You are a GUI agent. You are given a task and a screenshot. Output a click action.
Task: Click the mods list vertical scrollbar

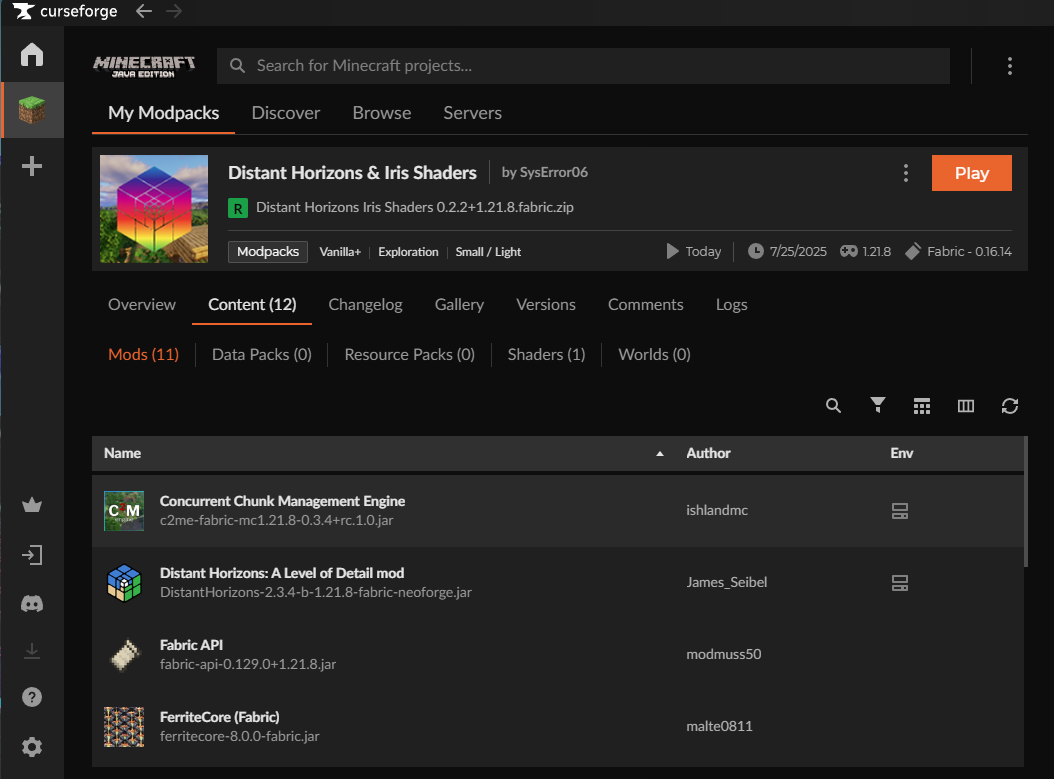1026,502
